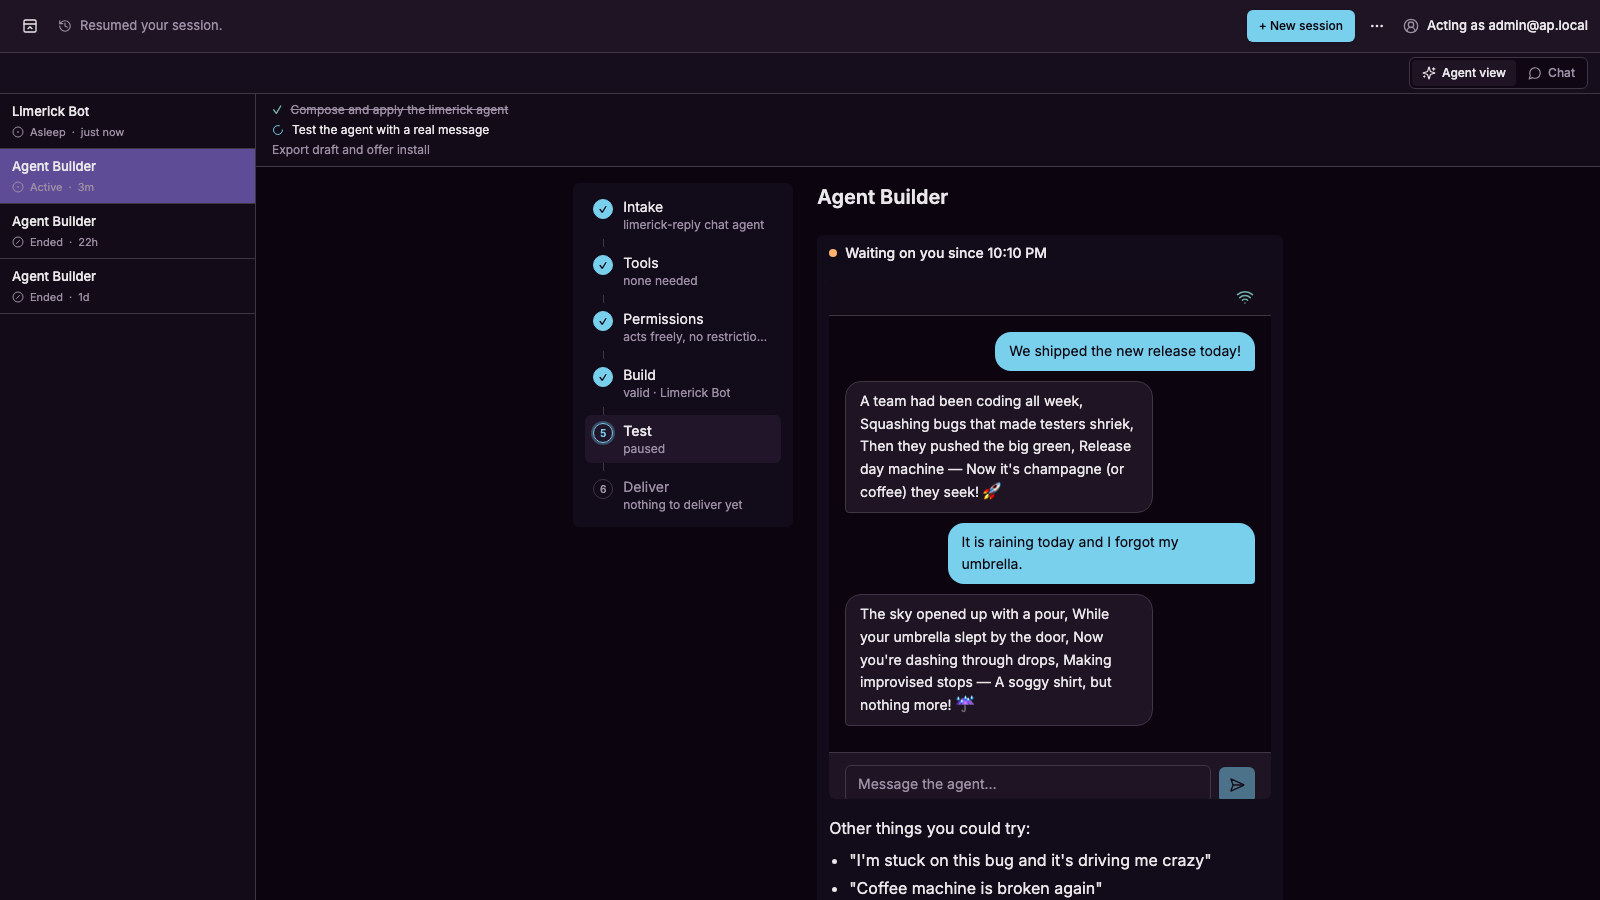Click the limerick reply about the sky pouring
This screenshot has width=1600, height=900.
(x=999, y=660)
